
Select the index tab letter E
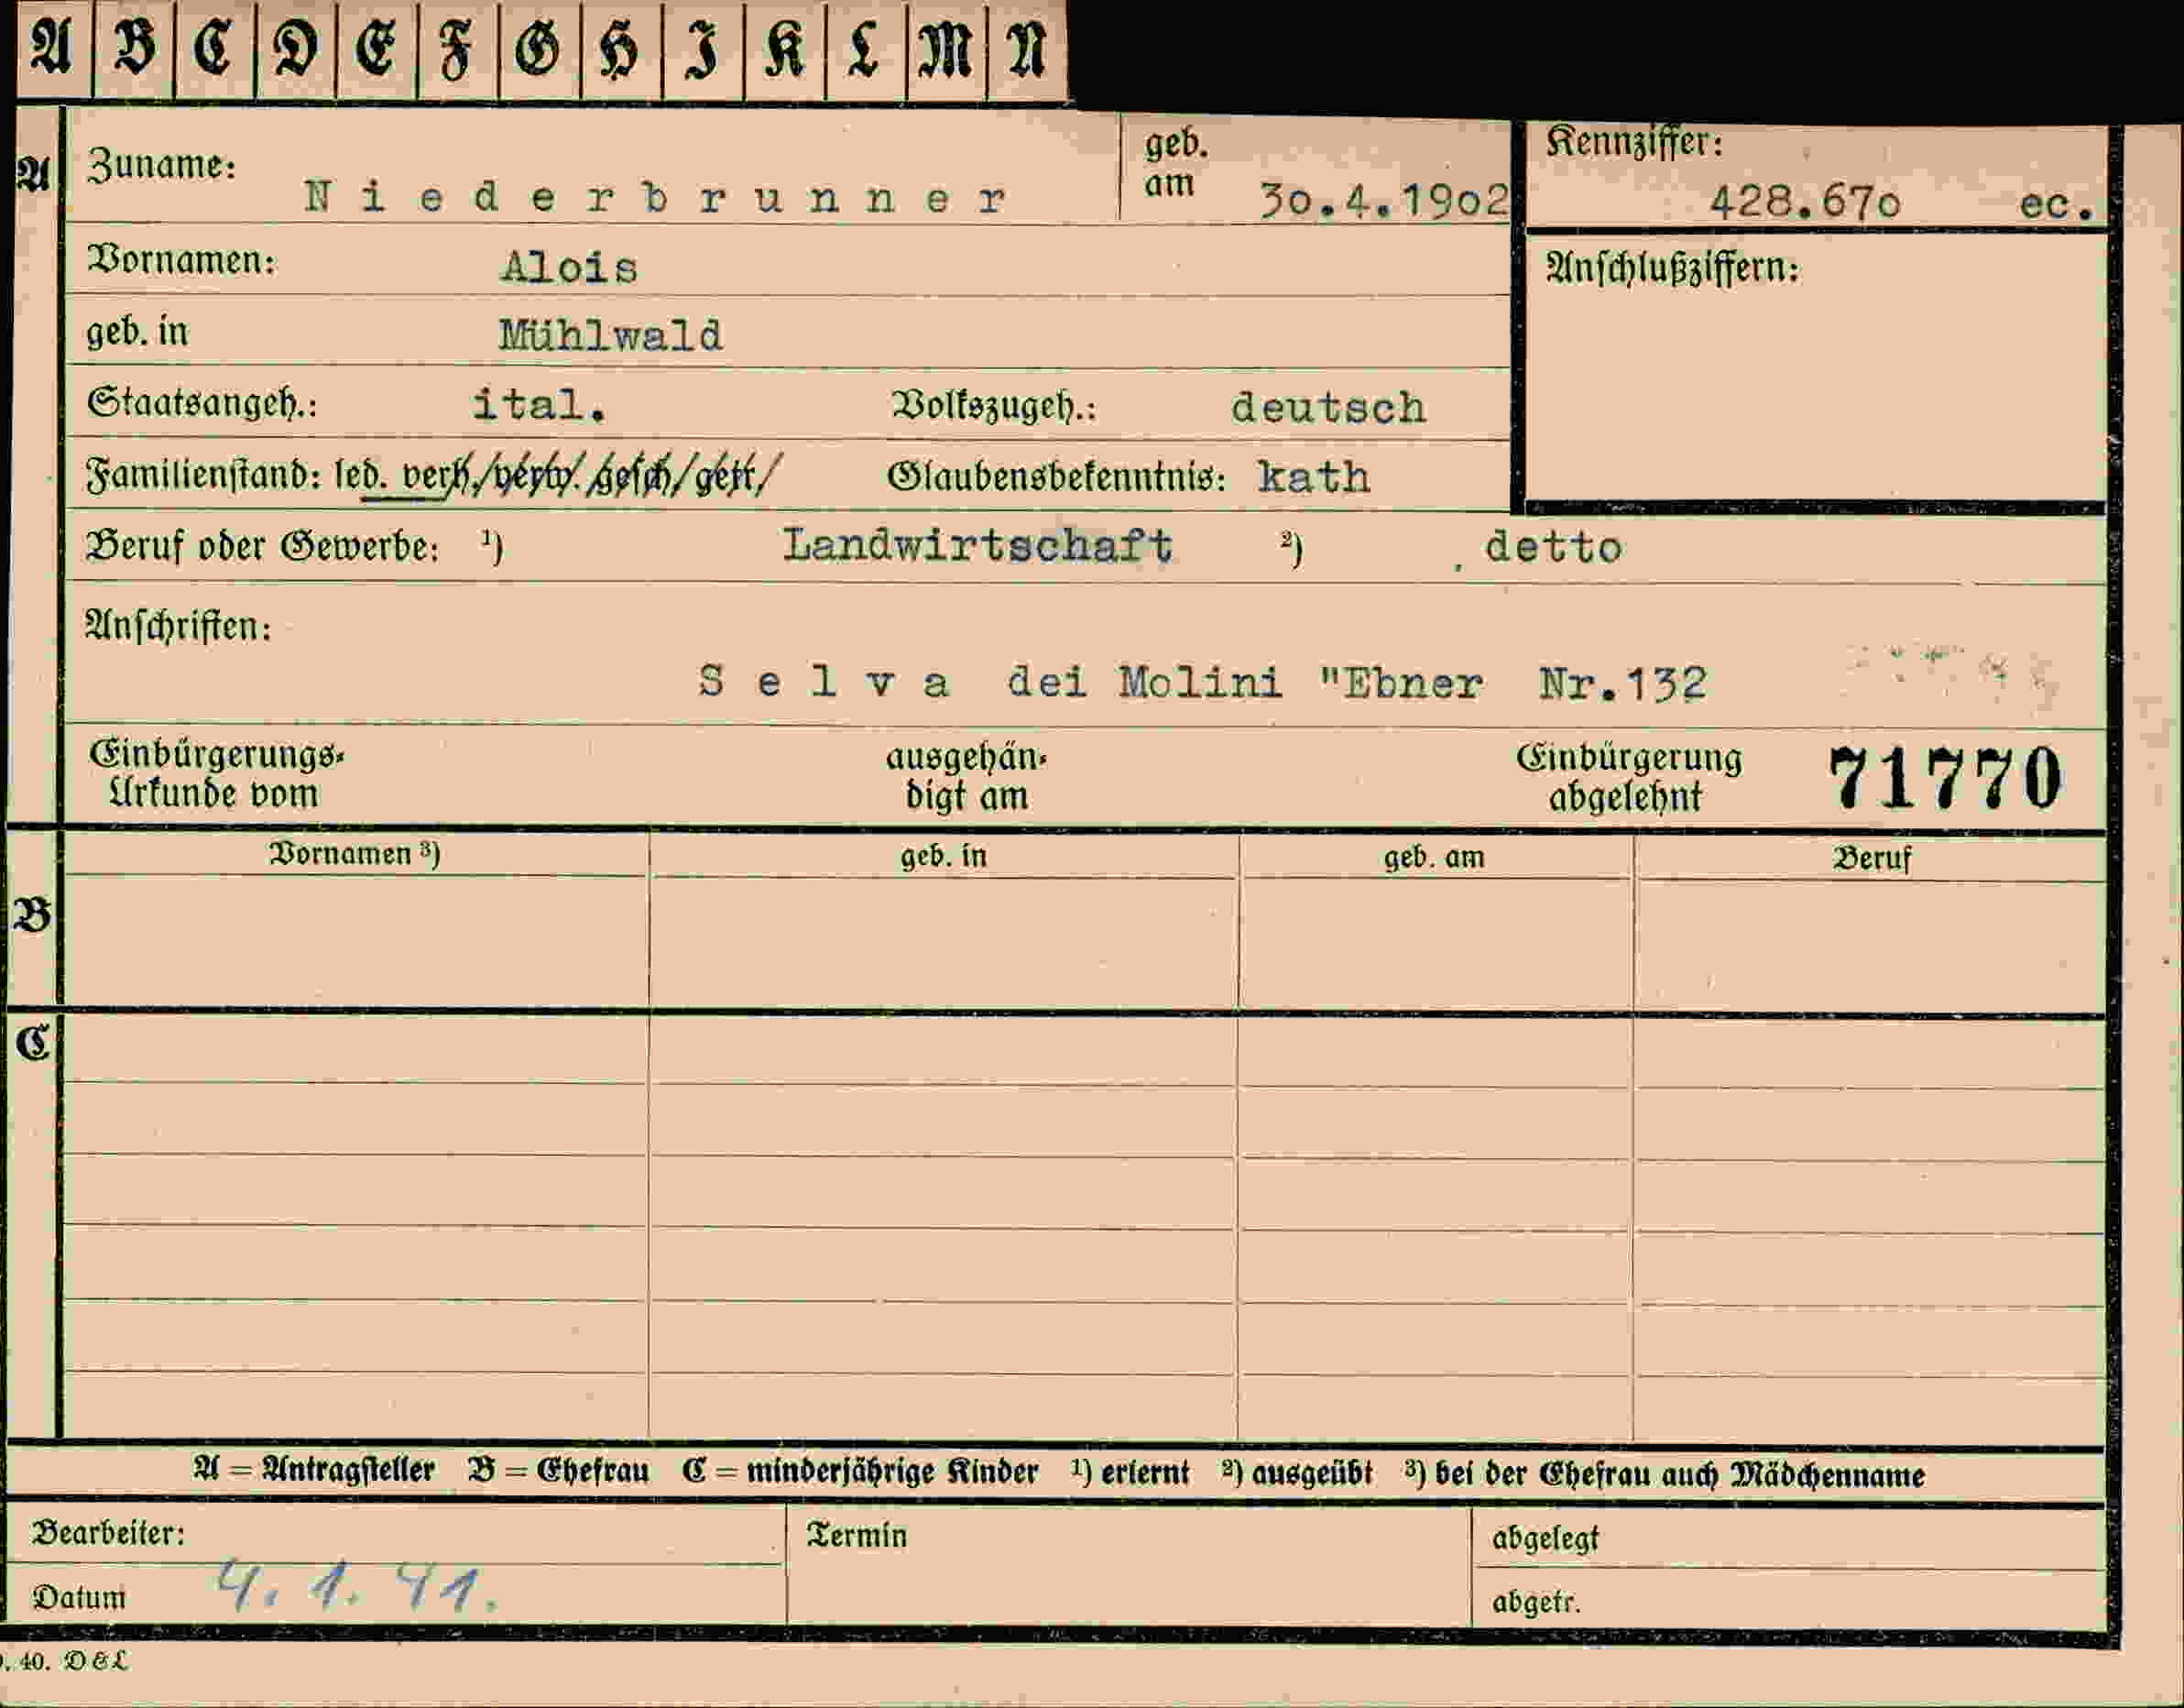point(377,48)
